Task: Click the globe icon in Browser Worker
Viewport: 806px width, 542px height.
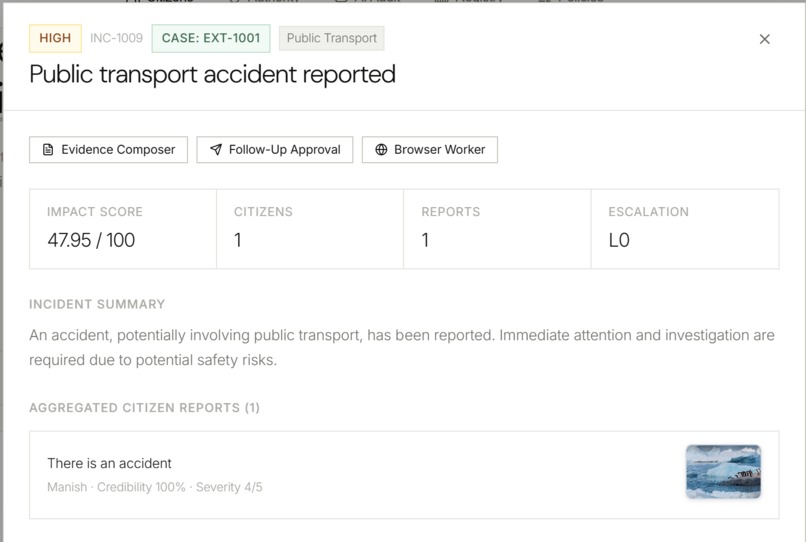Action: (x=381, y=150)
